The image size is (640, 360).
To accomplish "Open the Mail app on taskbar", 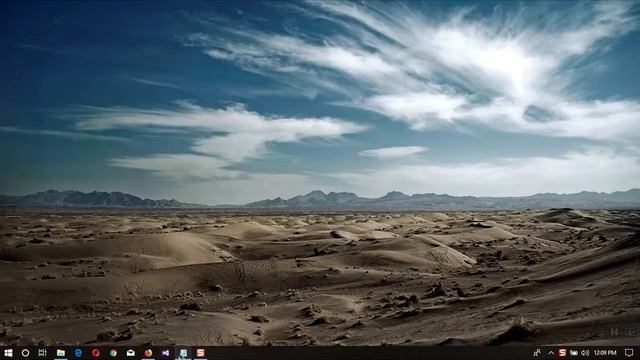I will tap(131, 353).
